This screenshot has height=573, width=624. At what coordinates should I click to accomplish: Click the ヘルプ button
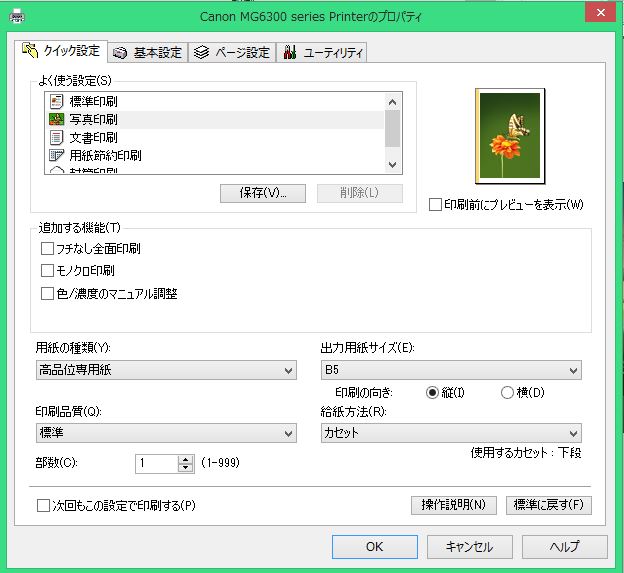click(565, 547)
